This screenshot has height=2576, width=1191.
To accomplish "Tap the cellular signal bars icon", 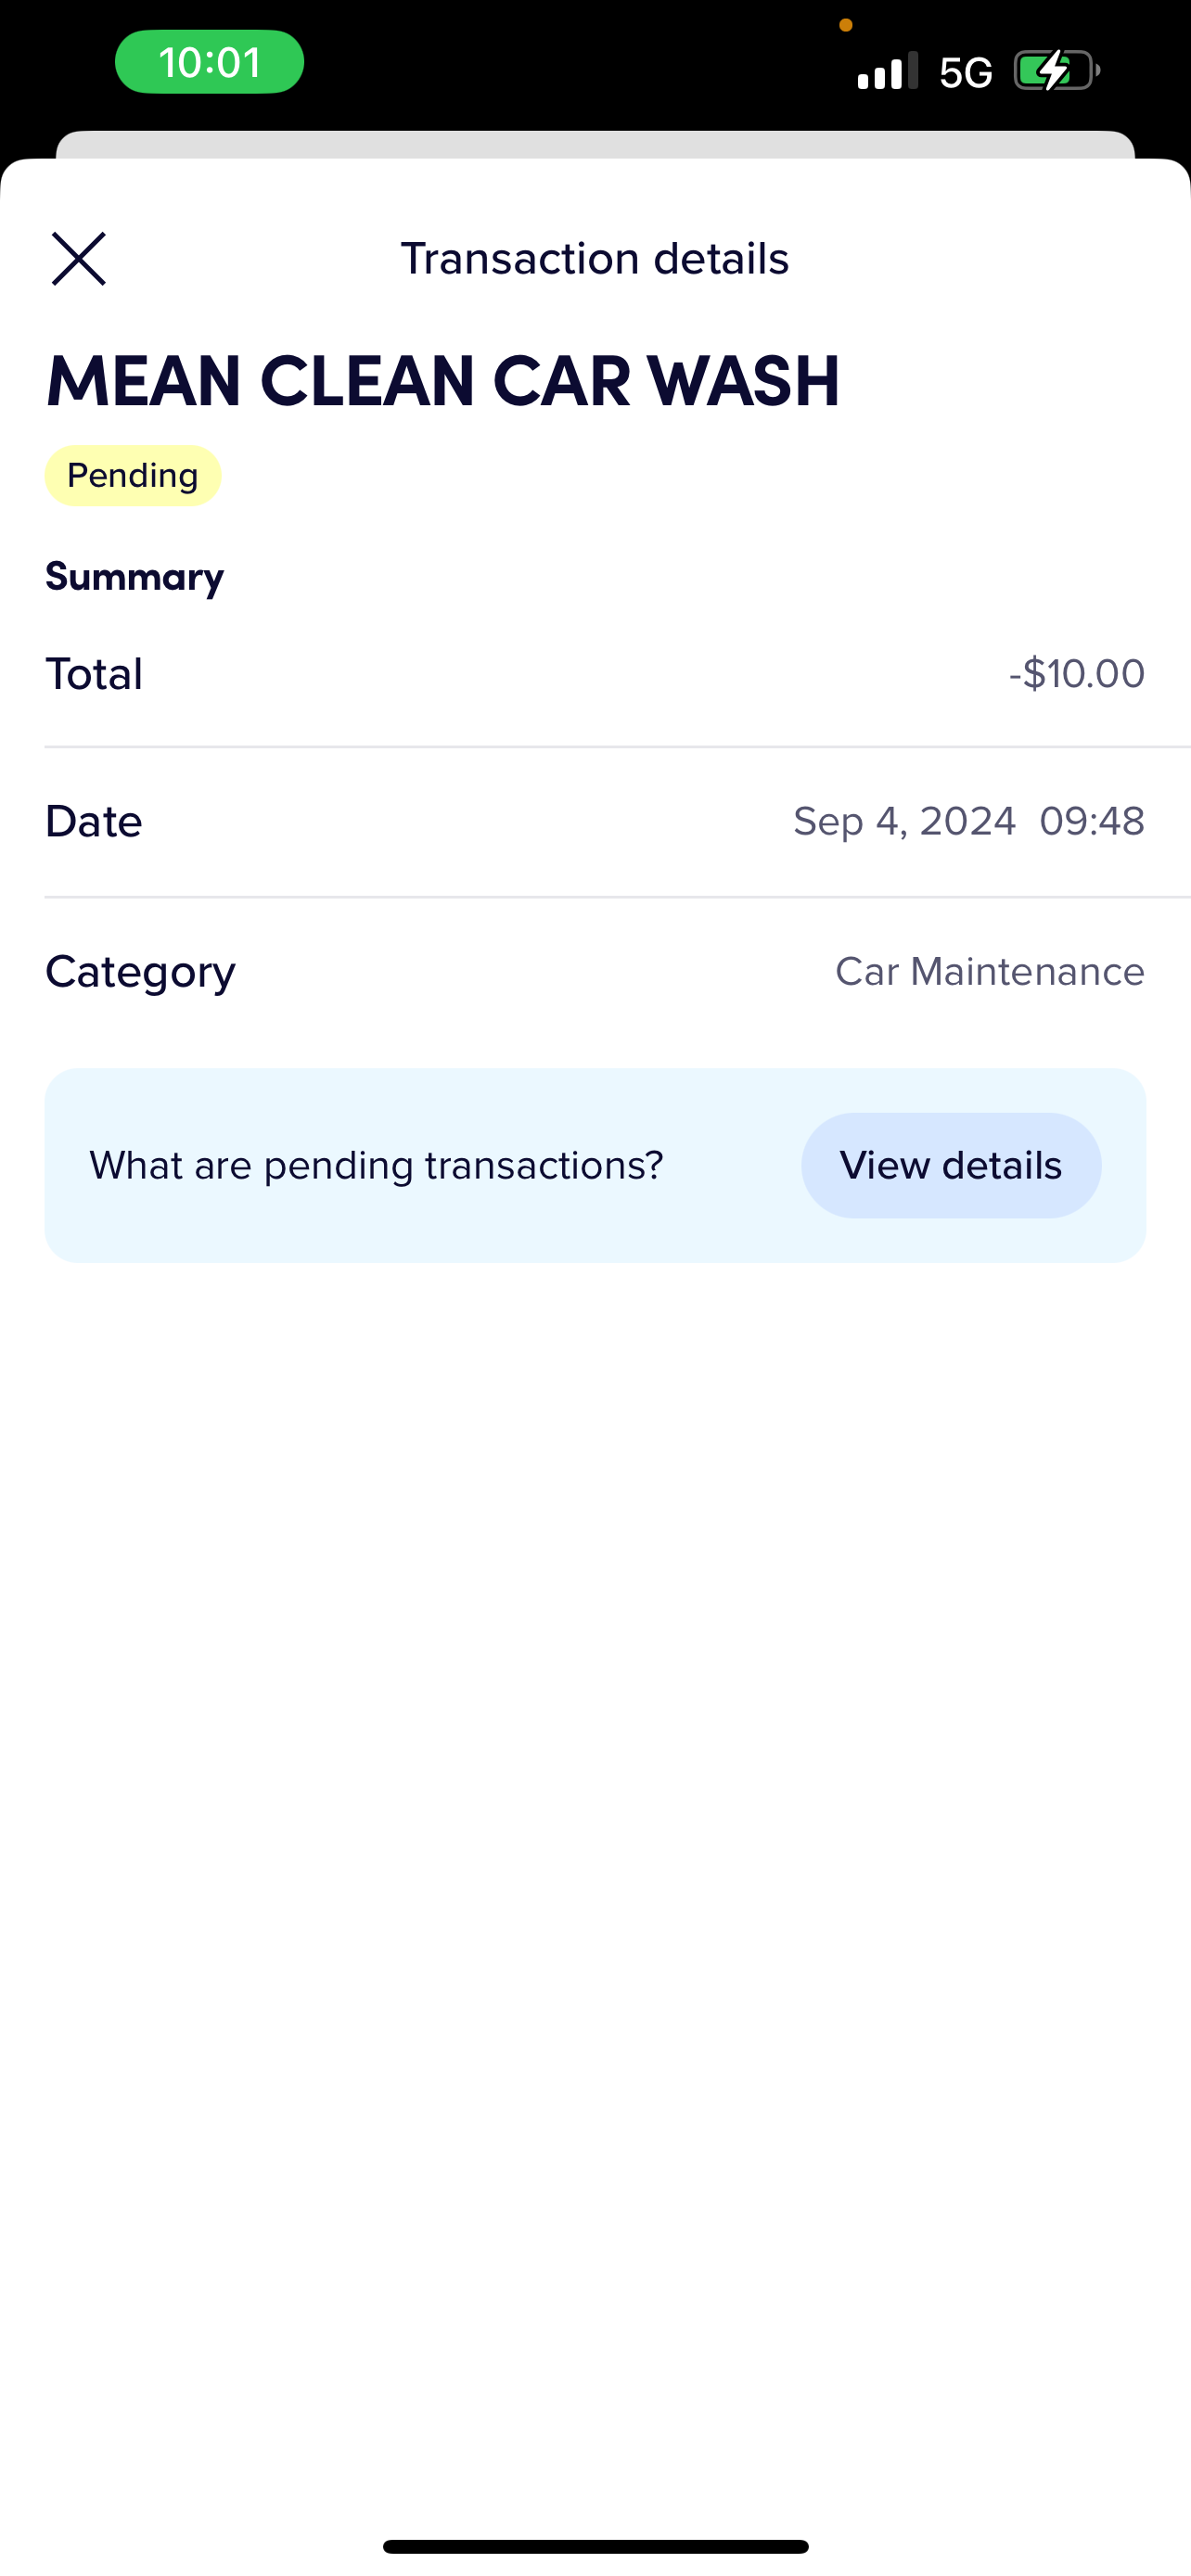I will click(887, 71).
